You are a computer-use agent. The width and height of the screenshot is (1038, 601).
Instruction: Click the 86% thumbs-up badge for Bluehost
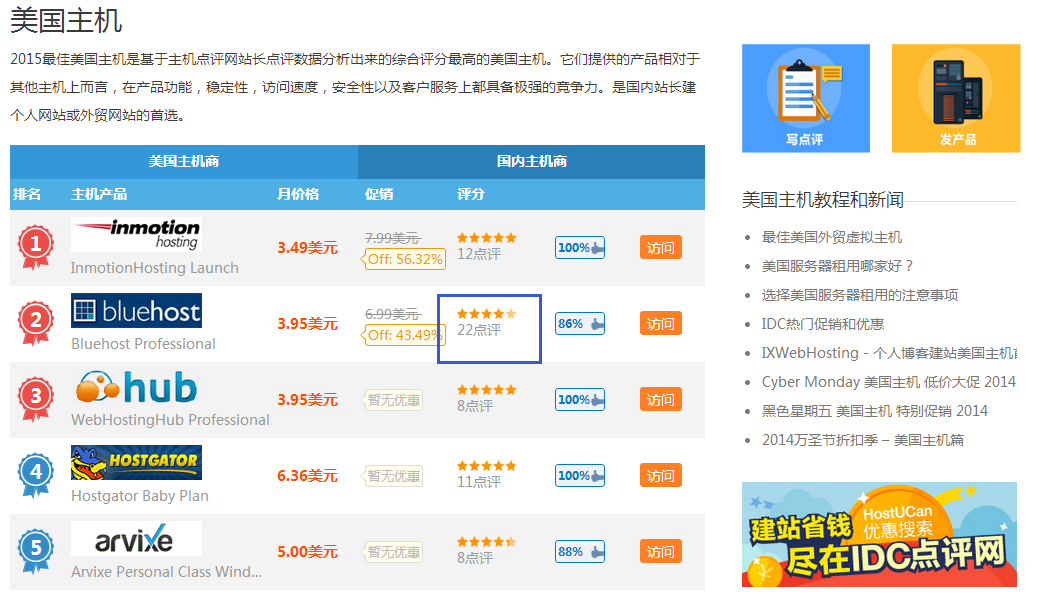click(x=580, y=324)
